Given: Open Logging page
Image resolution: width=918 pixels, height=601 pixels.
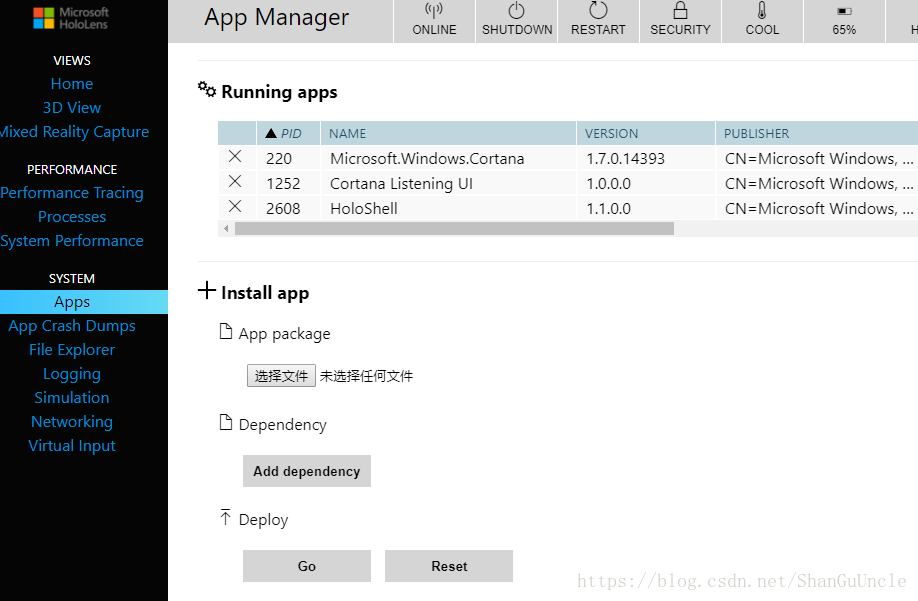Looking at the screenshot, I should coord(71,373).
